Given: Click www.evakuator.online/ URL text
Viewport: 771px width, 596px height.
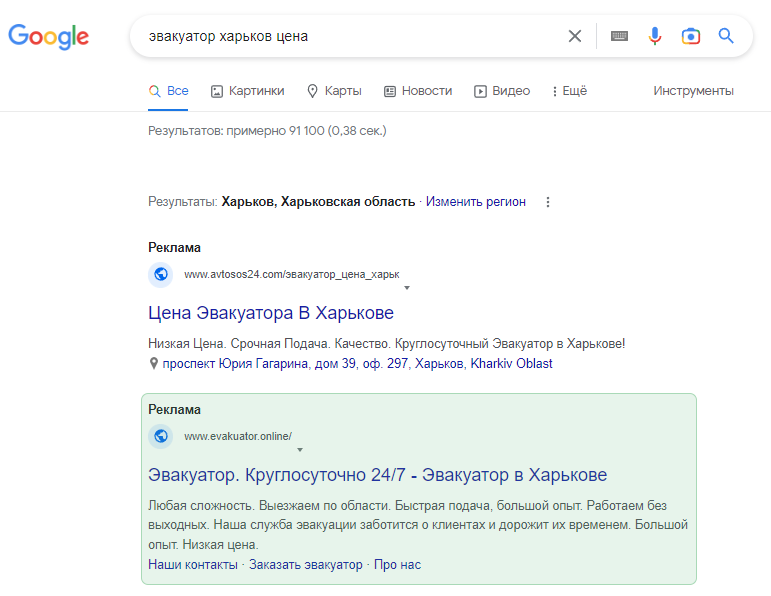Looking at the screenshot, I should click(x=237, y=436).
